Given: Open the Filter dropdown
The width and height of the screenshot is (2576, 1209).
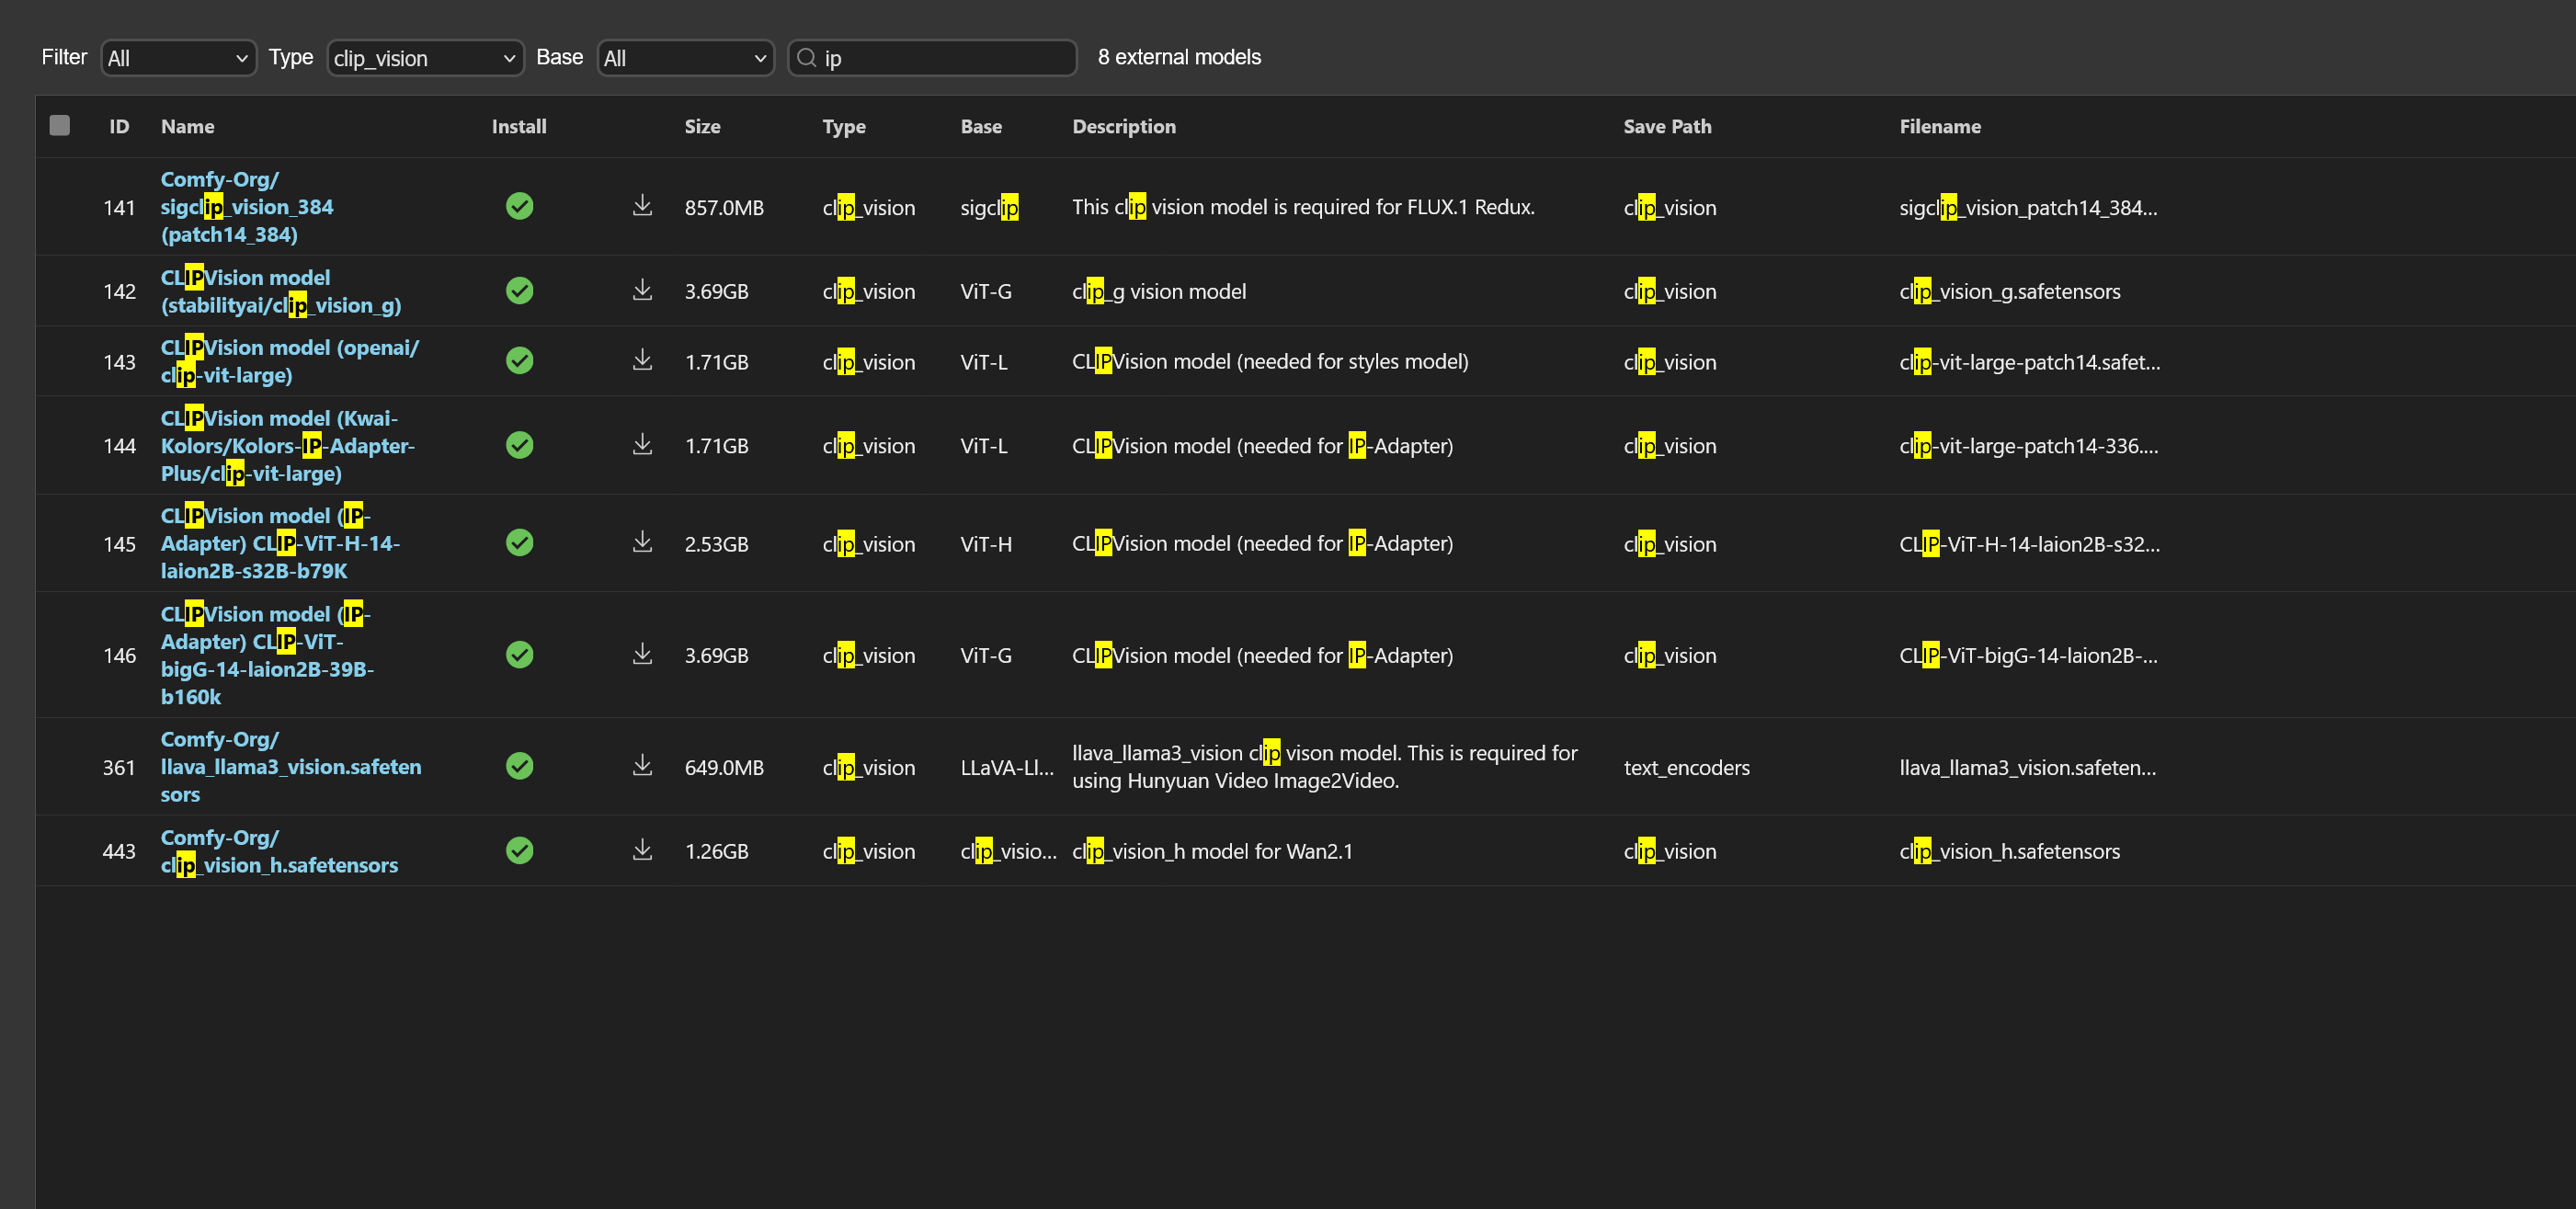Looking at the screenshot, I should tap(178, 58).
